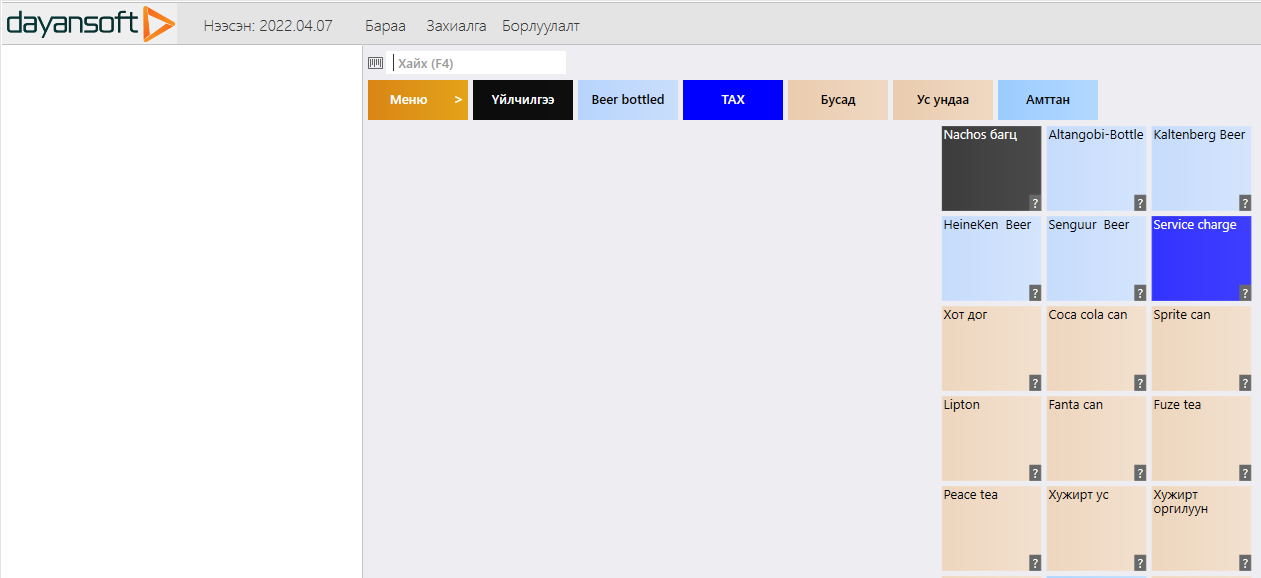
Task: Click the question mark on Хужирт оргилуун
Action: click(x=1245, y=563)
